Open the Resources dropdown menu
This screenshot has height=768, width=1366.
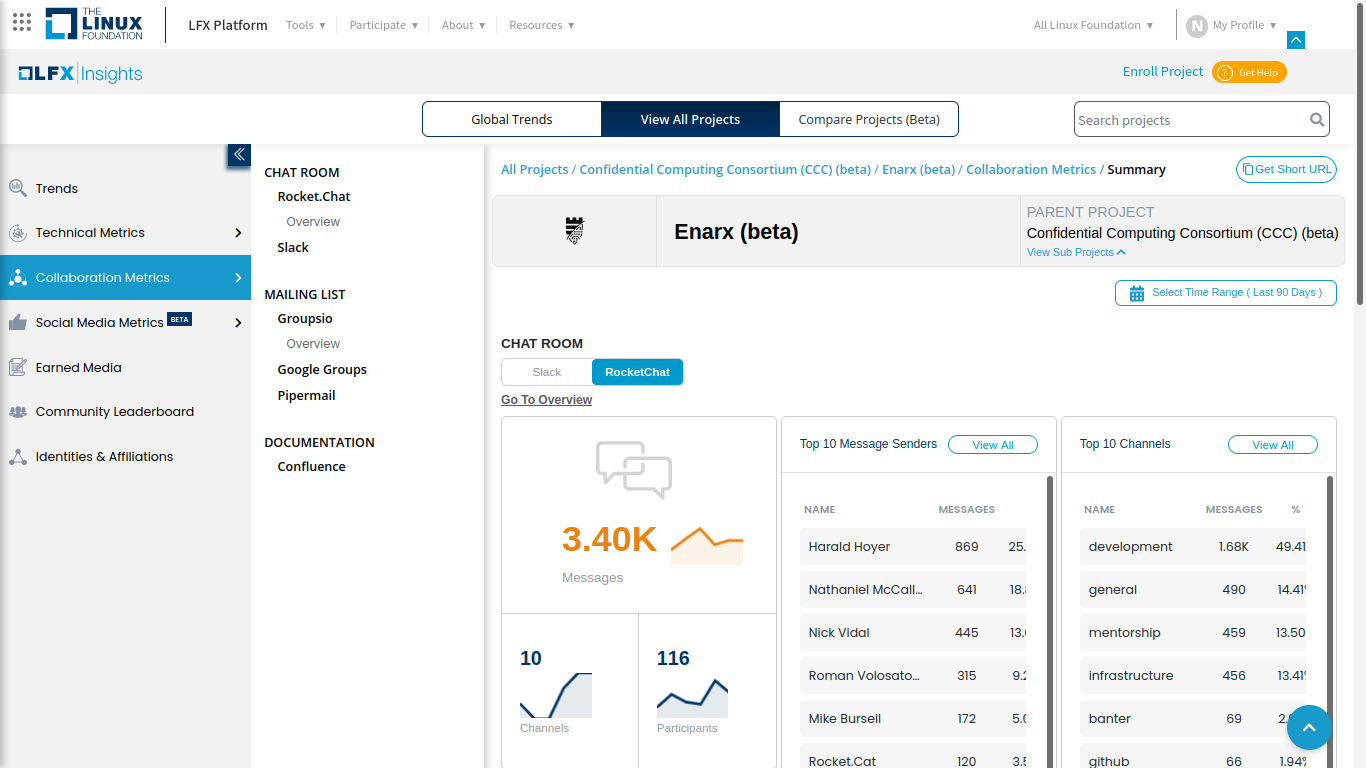542,25
